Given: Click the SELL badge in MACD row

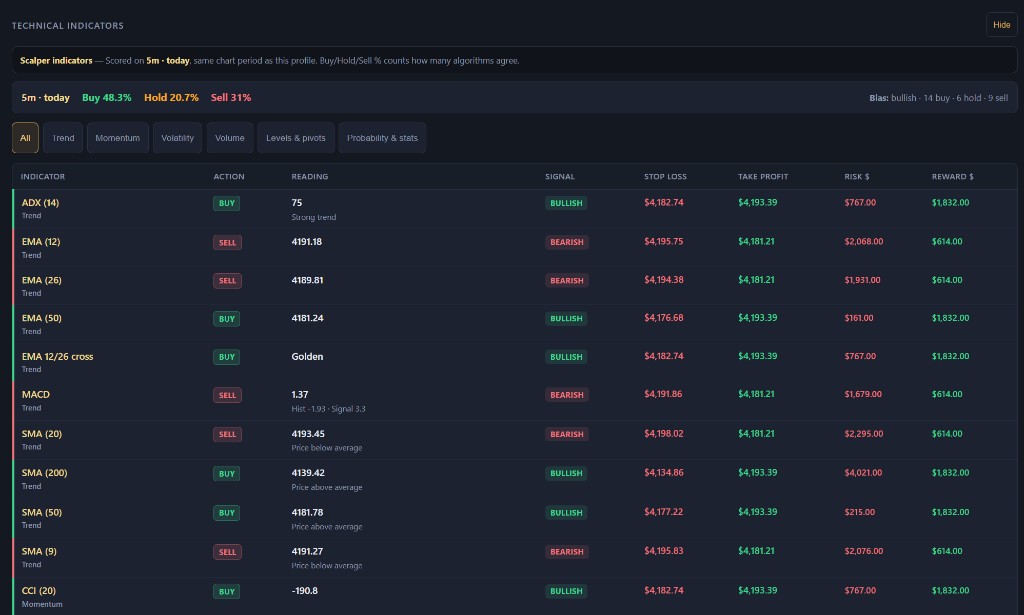Looking at the screenshot, I should click(x=227, y=395).
